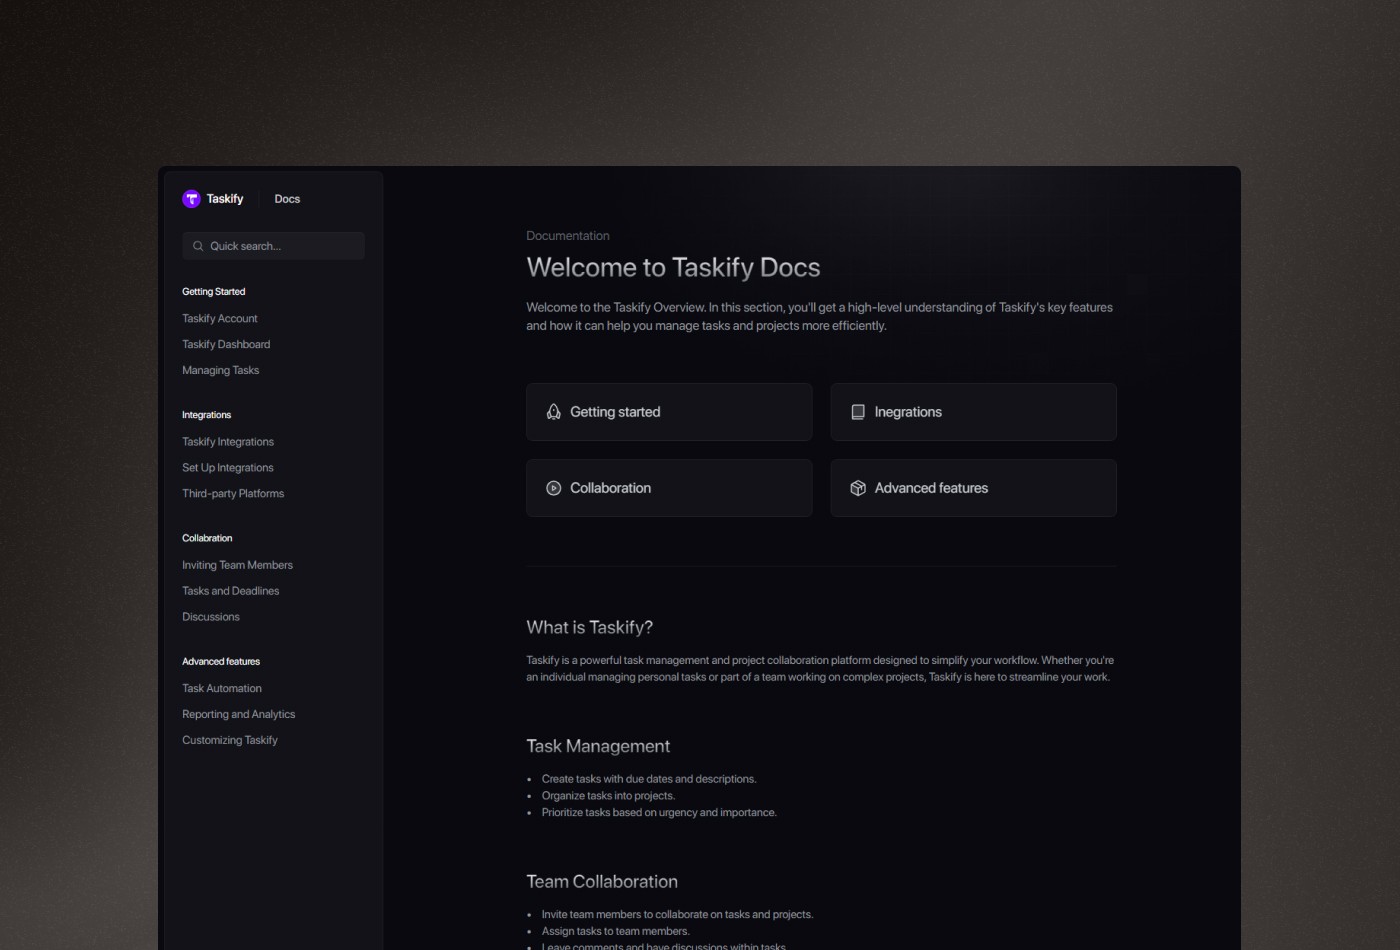The height and width of the screenshot is (950, 1400).
Task: Click the Documentation breadcrumb label
Action: (567, 236)
